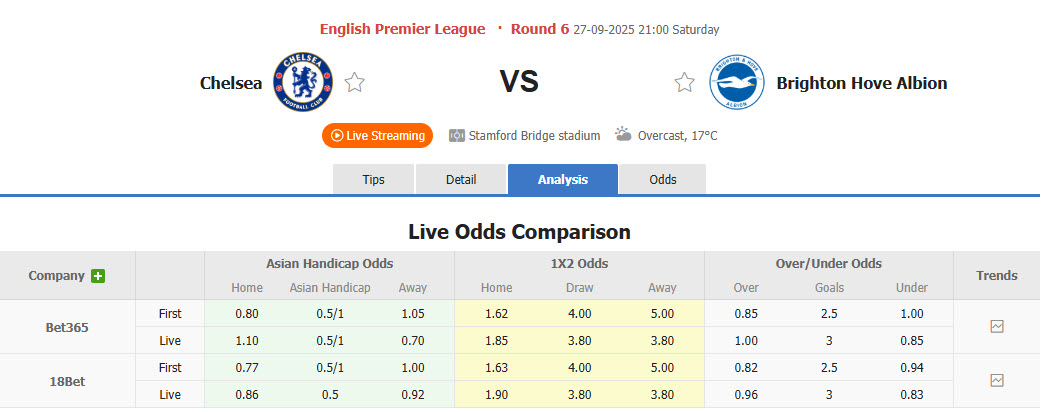
Task: Click the Chelsea club crest logo
Action: 304,81
